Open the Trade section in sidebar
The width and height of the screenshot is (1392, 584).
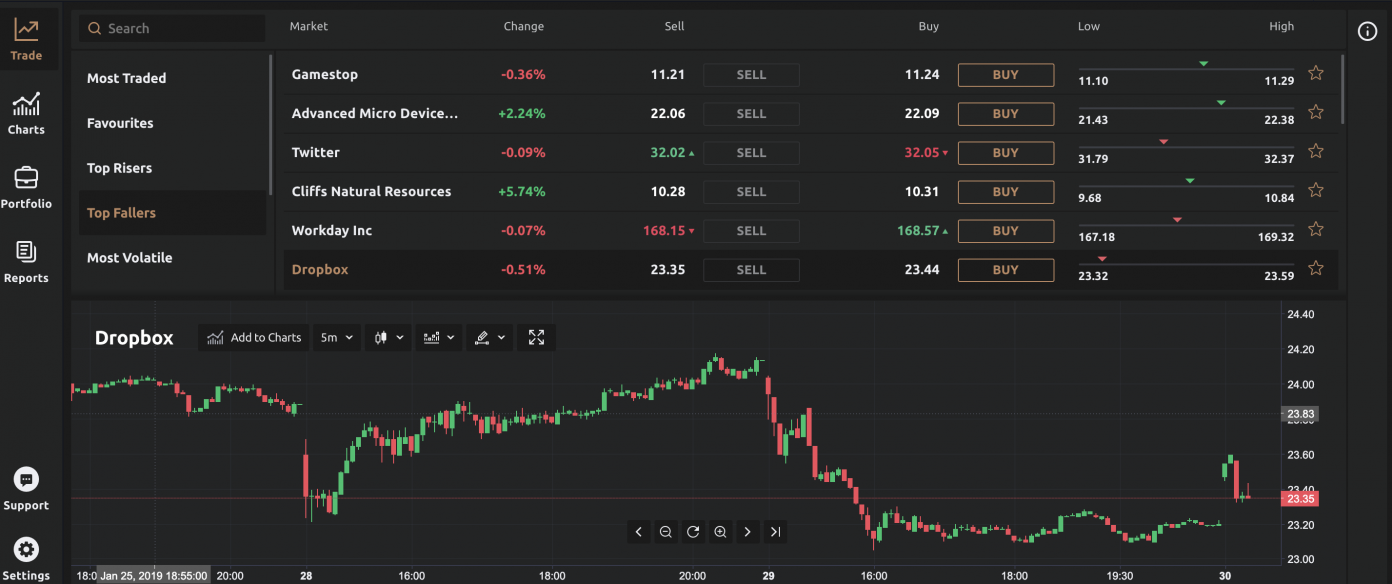[x=26, y=39]
